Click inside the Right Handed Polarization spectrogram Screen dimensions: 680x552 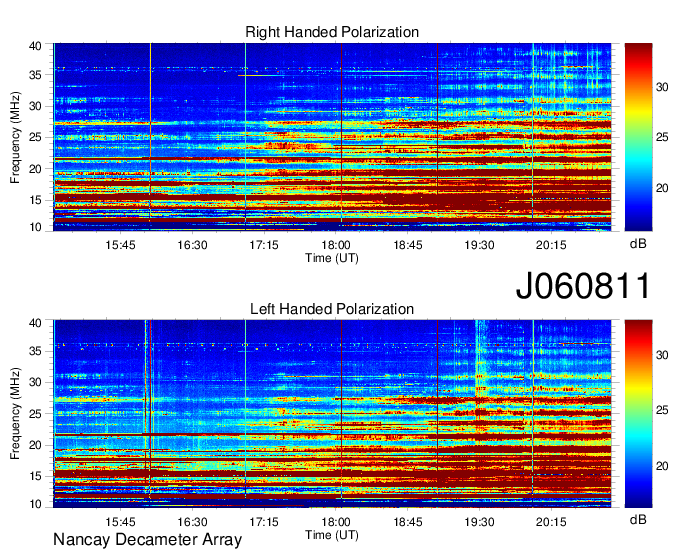[332, 137]
